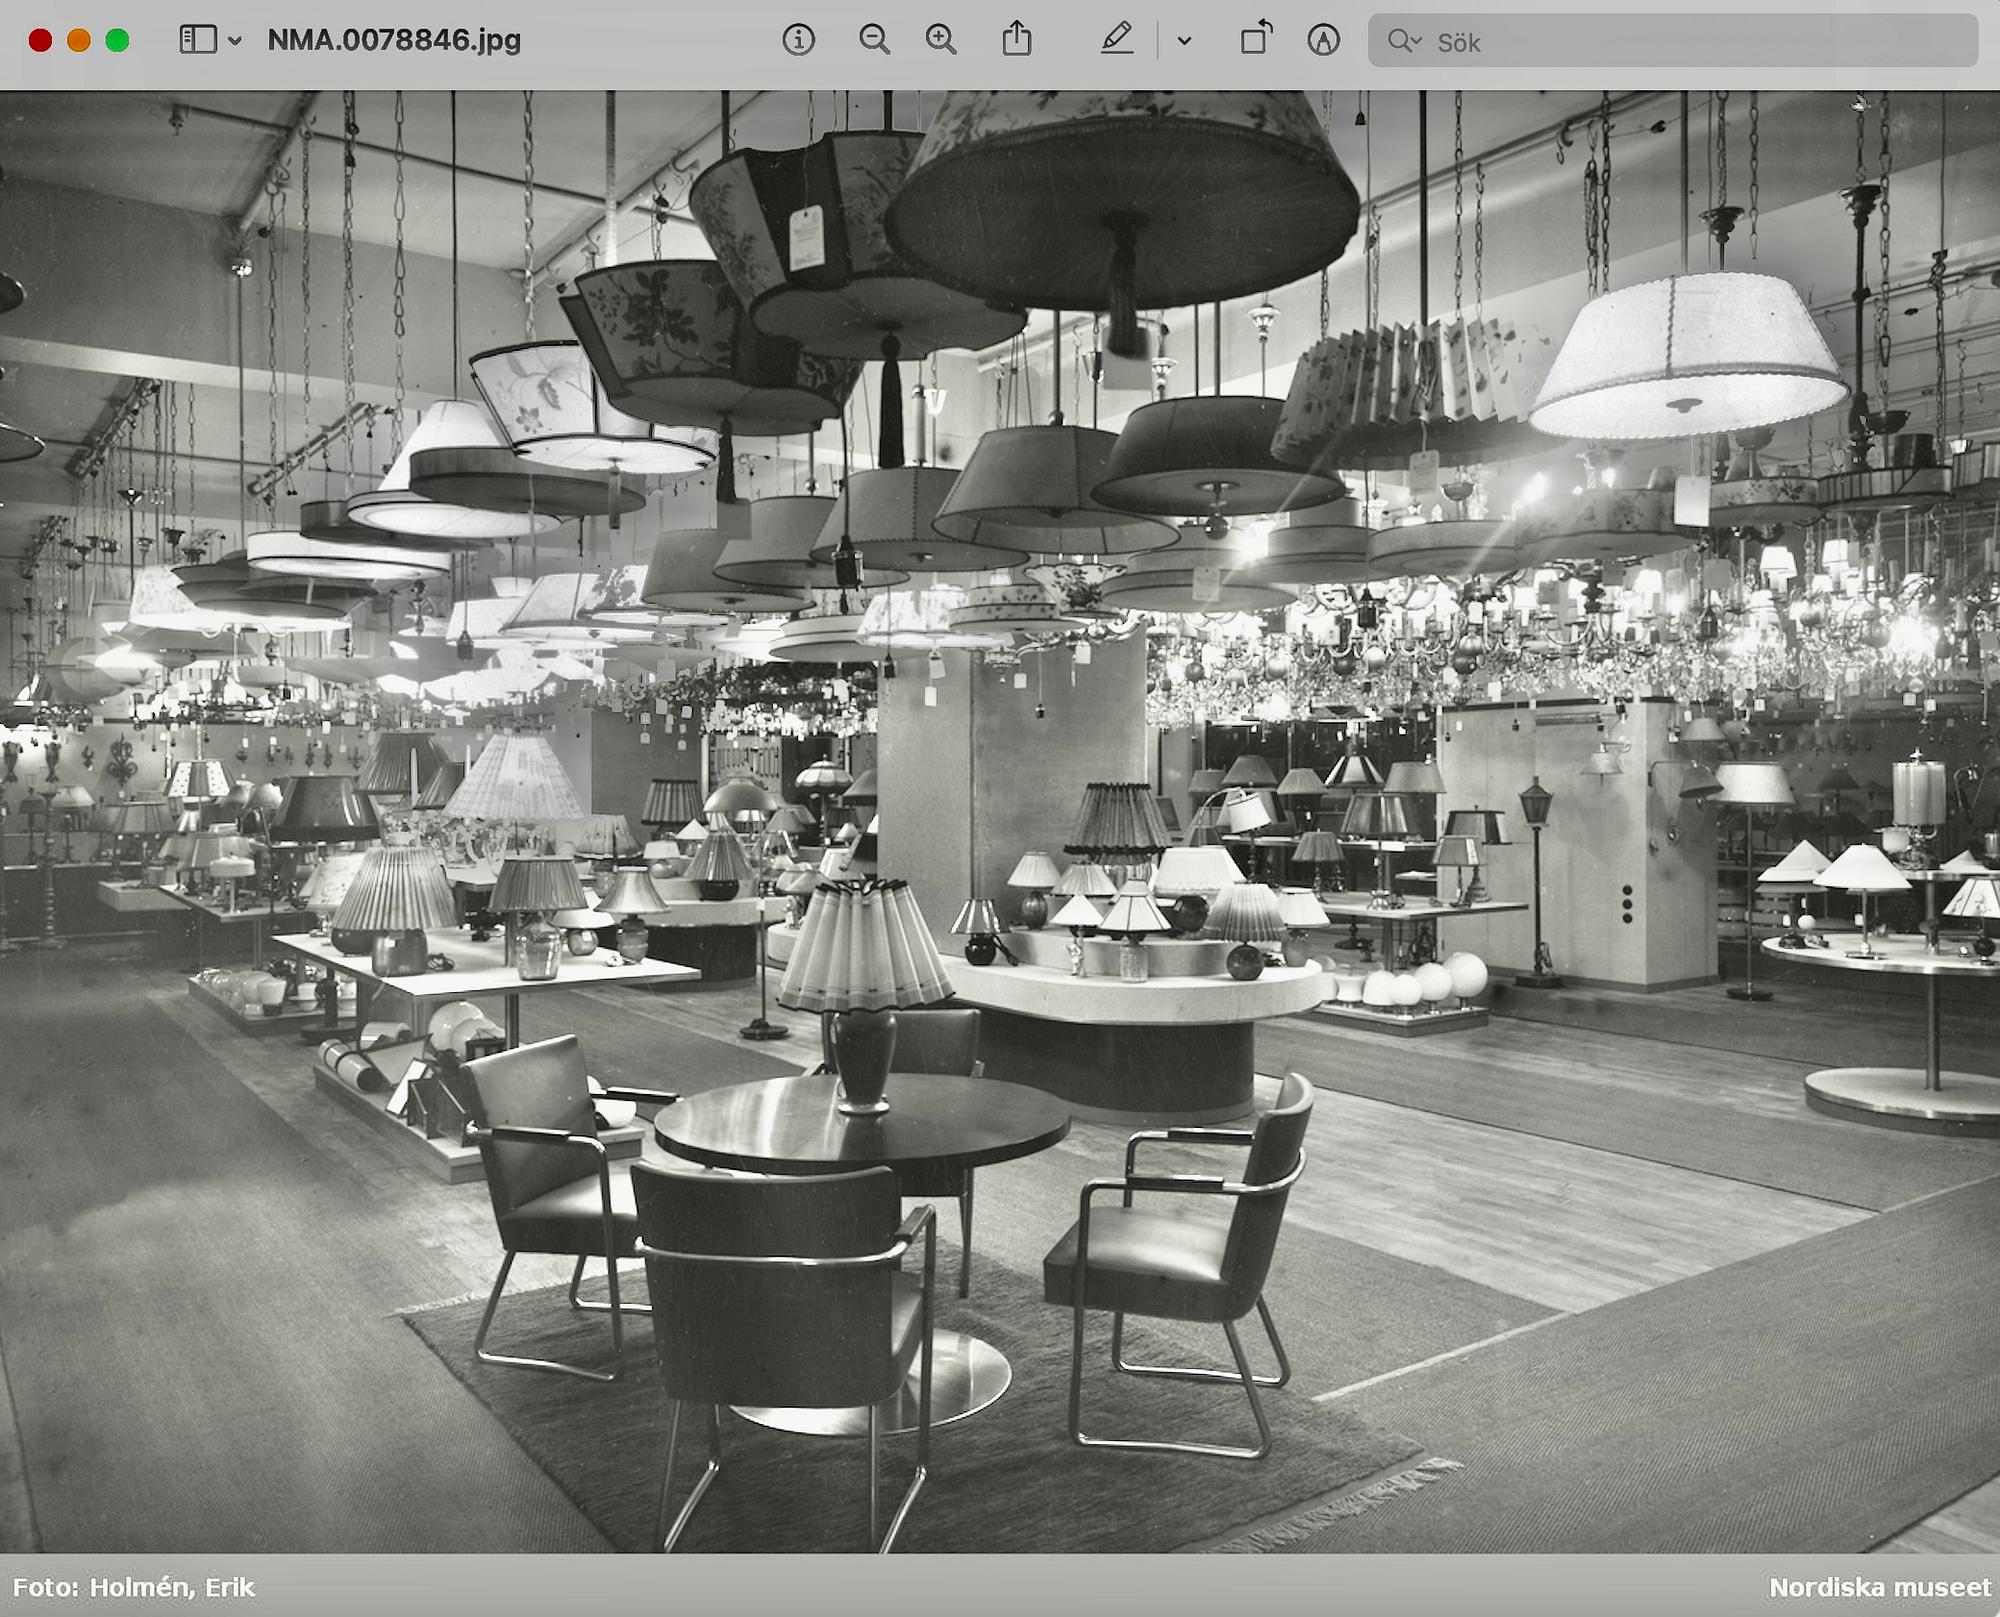
Task: Enter full screen with the green button
Action: [117, 40]
